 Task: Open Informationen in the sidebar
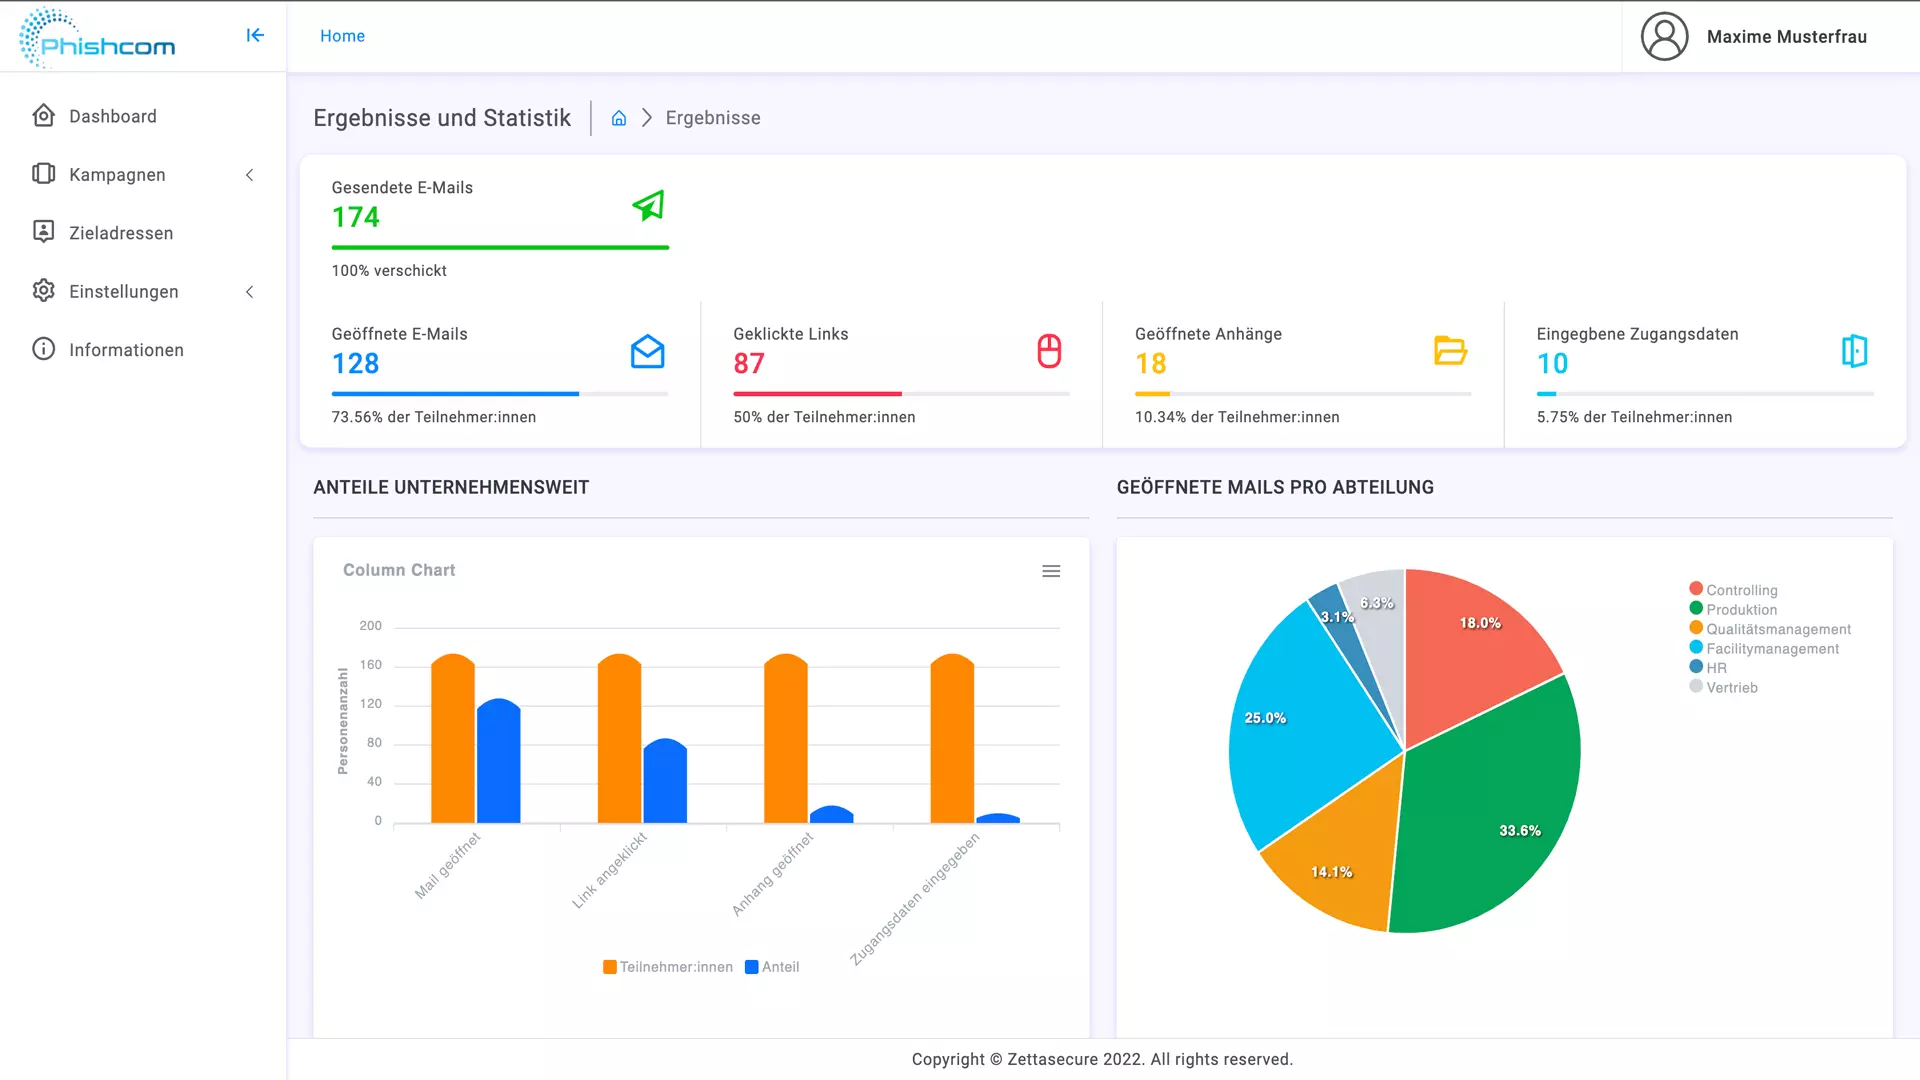[126, 350]
